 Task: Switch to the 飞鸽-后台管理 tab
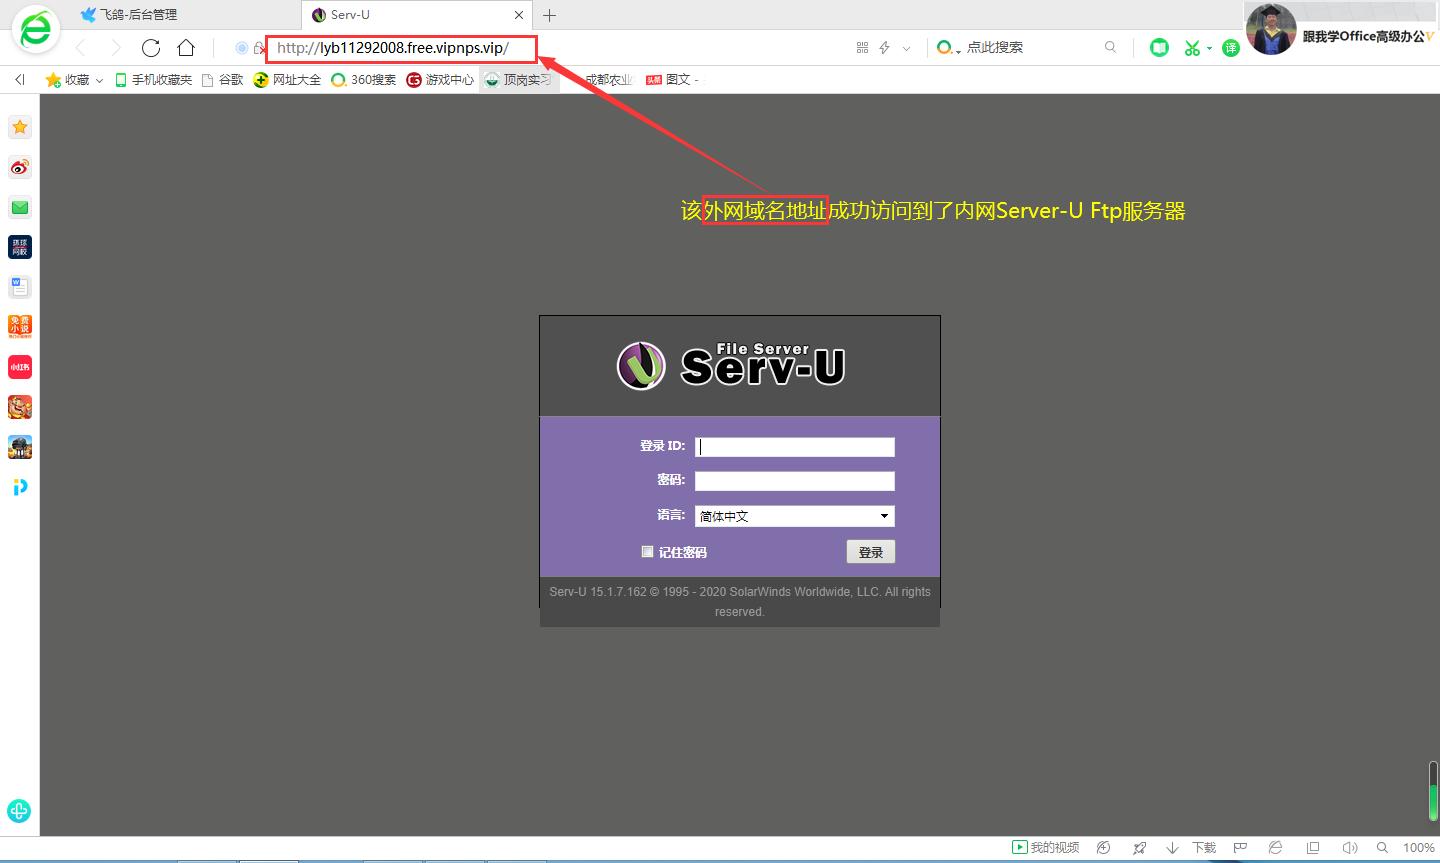pyautogui.click(x=138, y=15)
